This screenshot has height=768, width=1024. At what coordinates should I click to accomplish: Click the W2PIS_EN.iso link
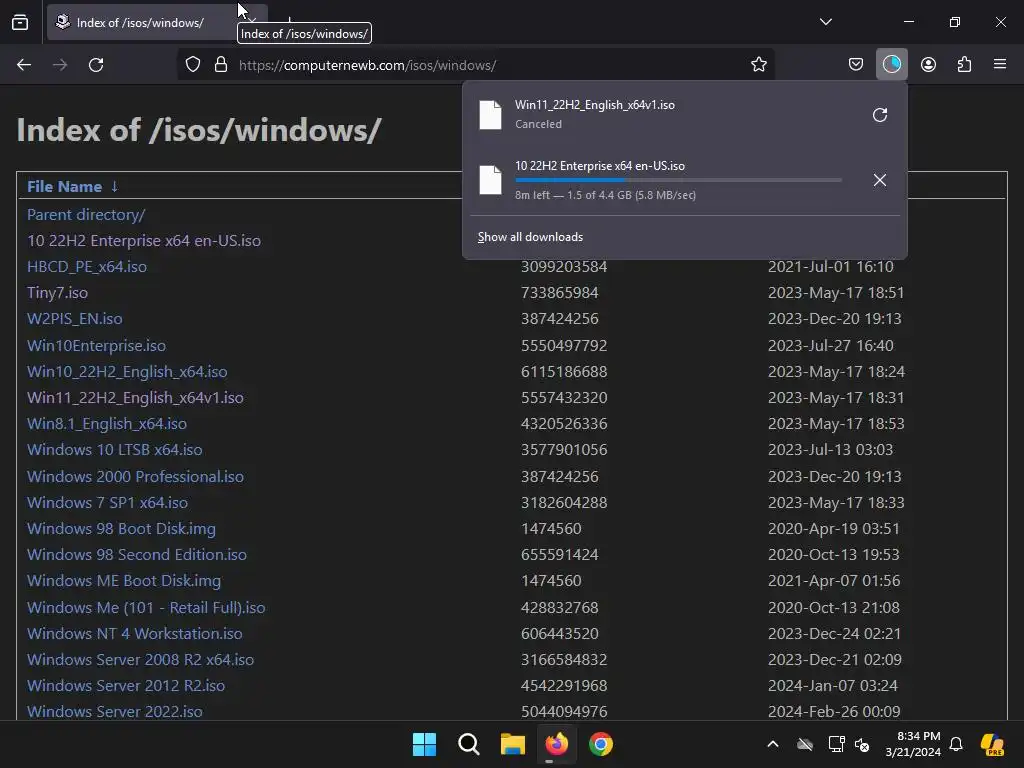point(74,319)
